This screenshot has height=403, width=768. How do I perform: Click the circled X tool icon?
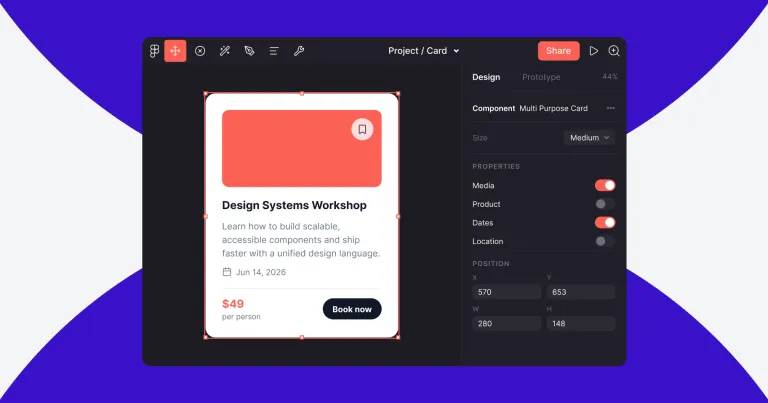200,51
